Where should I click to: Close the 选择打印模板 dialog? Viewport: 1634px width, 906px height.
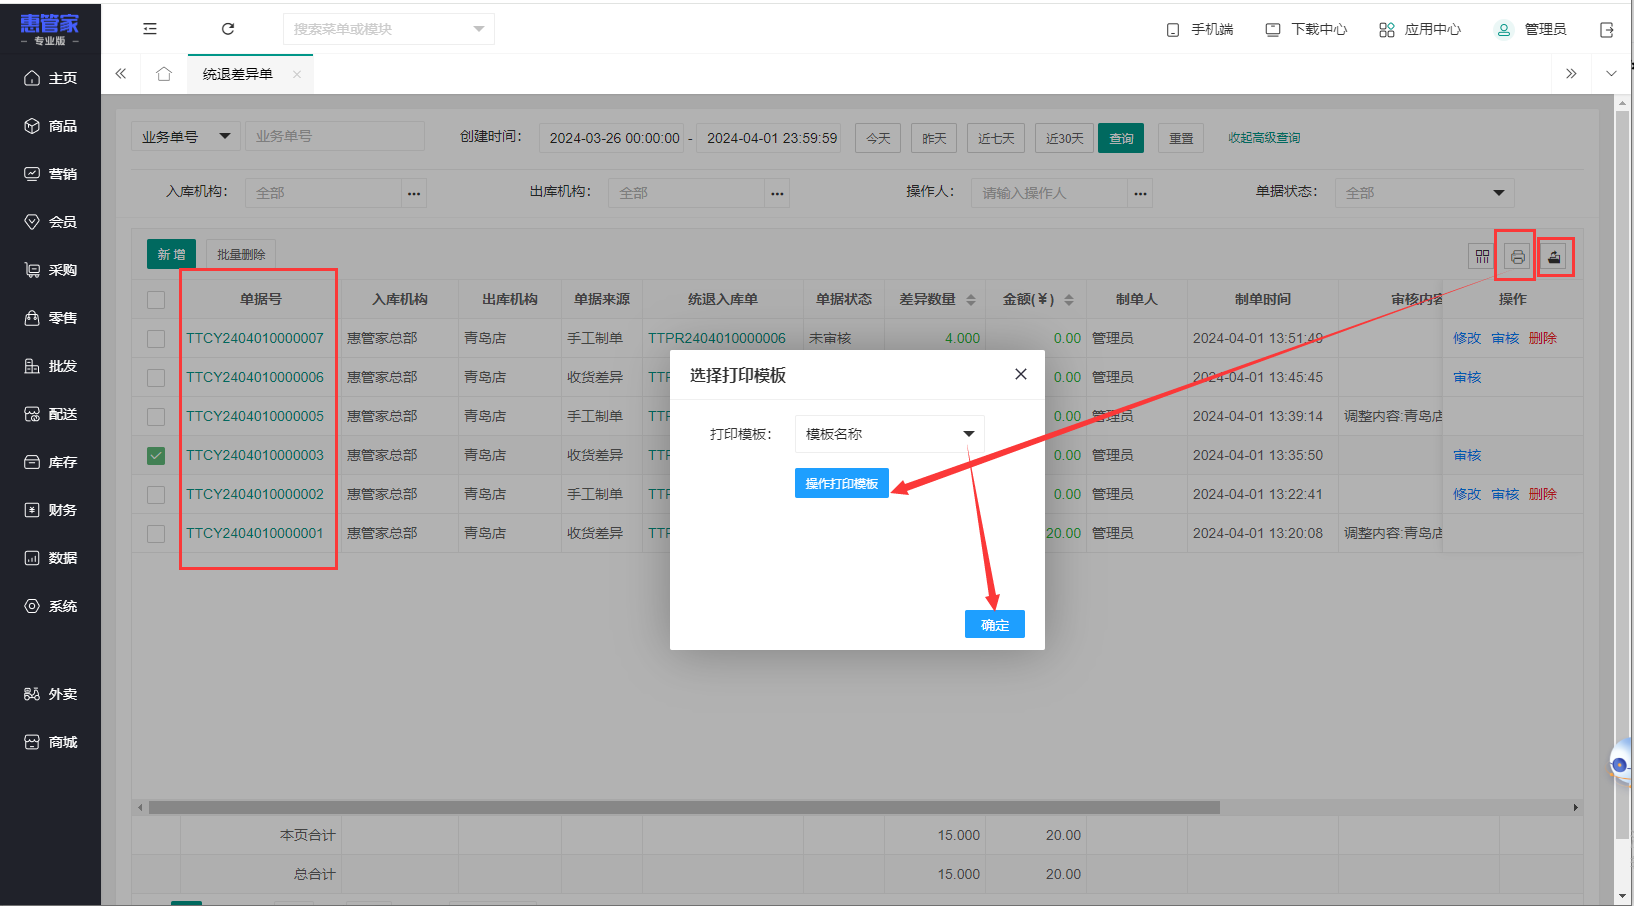tap(1020, 374)
